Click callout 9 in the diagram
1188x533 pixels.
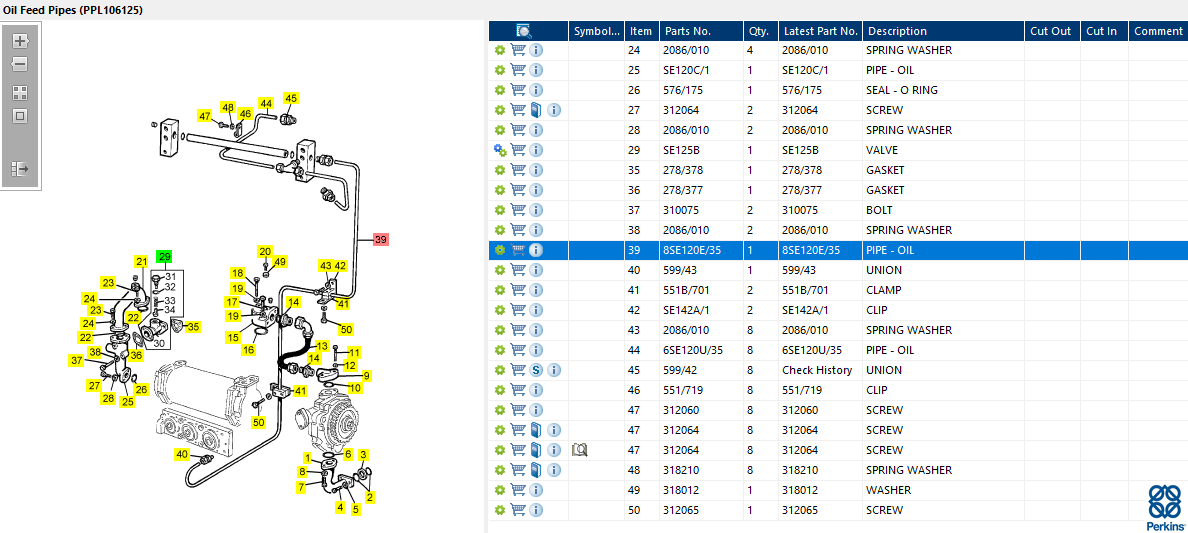367,375
